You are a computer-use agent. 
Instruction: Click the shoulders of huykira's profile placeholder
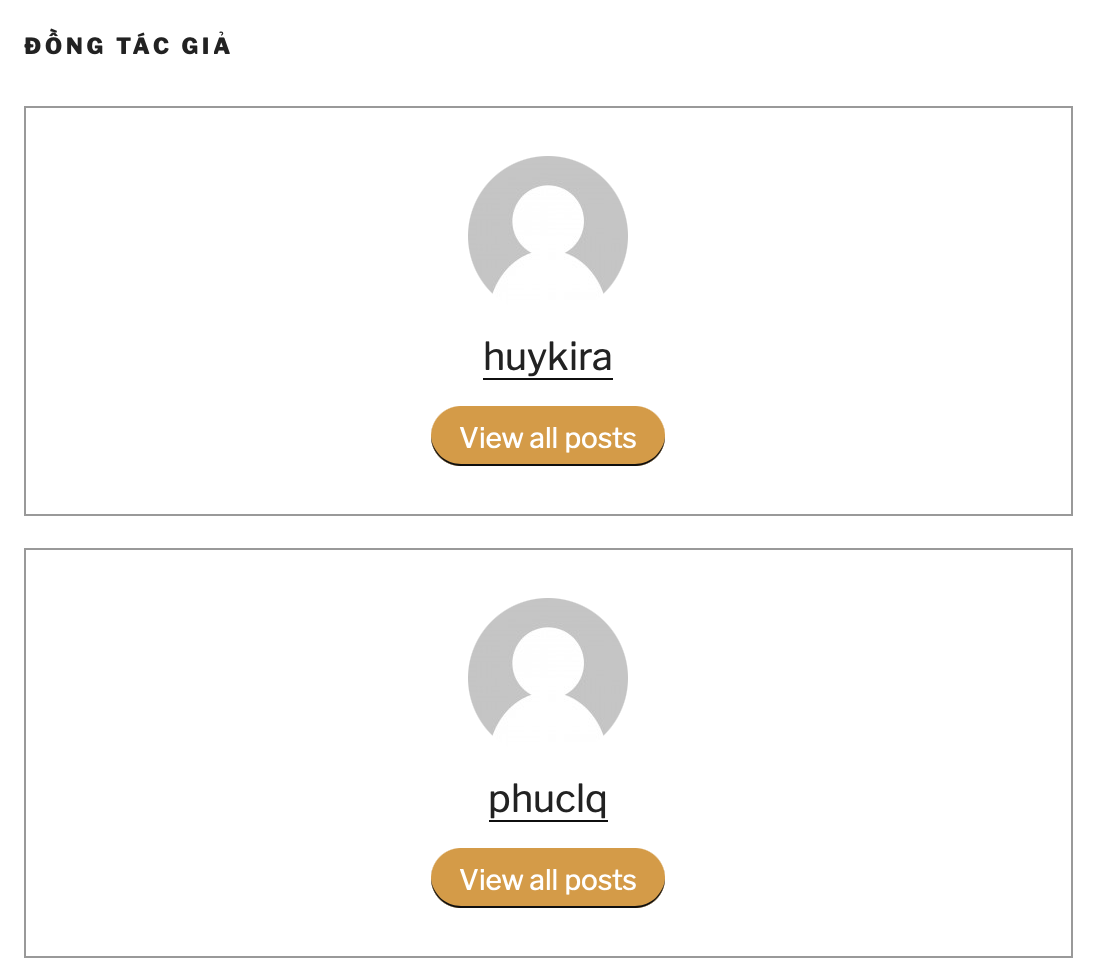coord(547,278)
